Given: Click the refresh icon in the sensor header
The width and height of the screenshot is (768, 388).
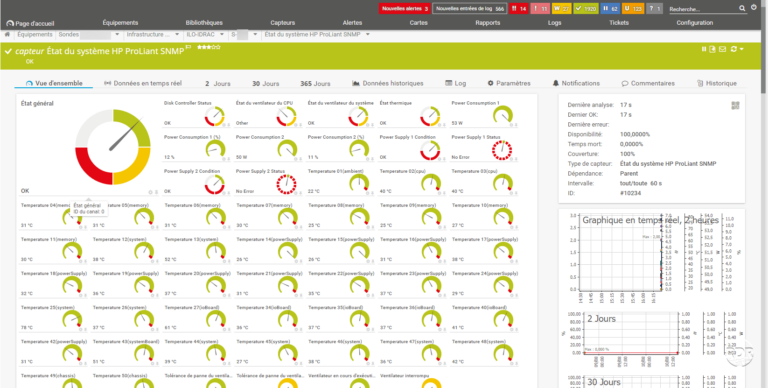Looking at the screenshot, I should [x=734, y=49].
